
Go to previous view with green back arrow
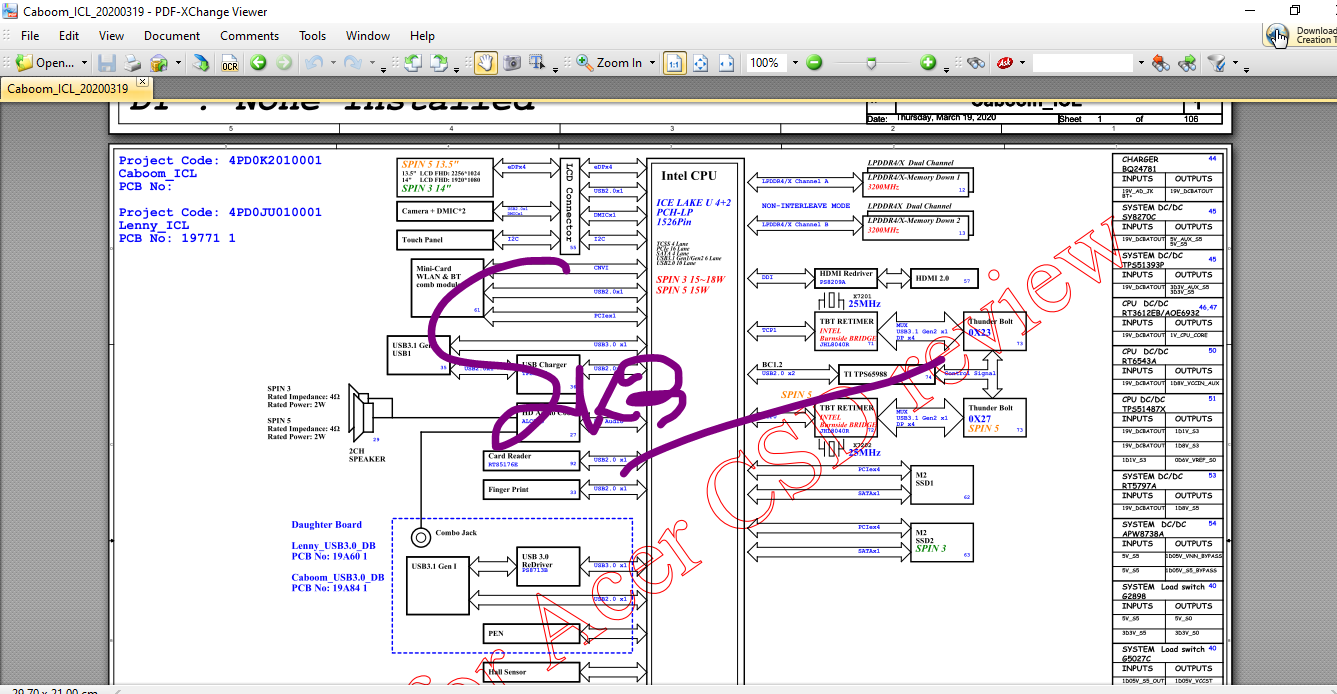click(258, 63)
